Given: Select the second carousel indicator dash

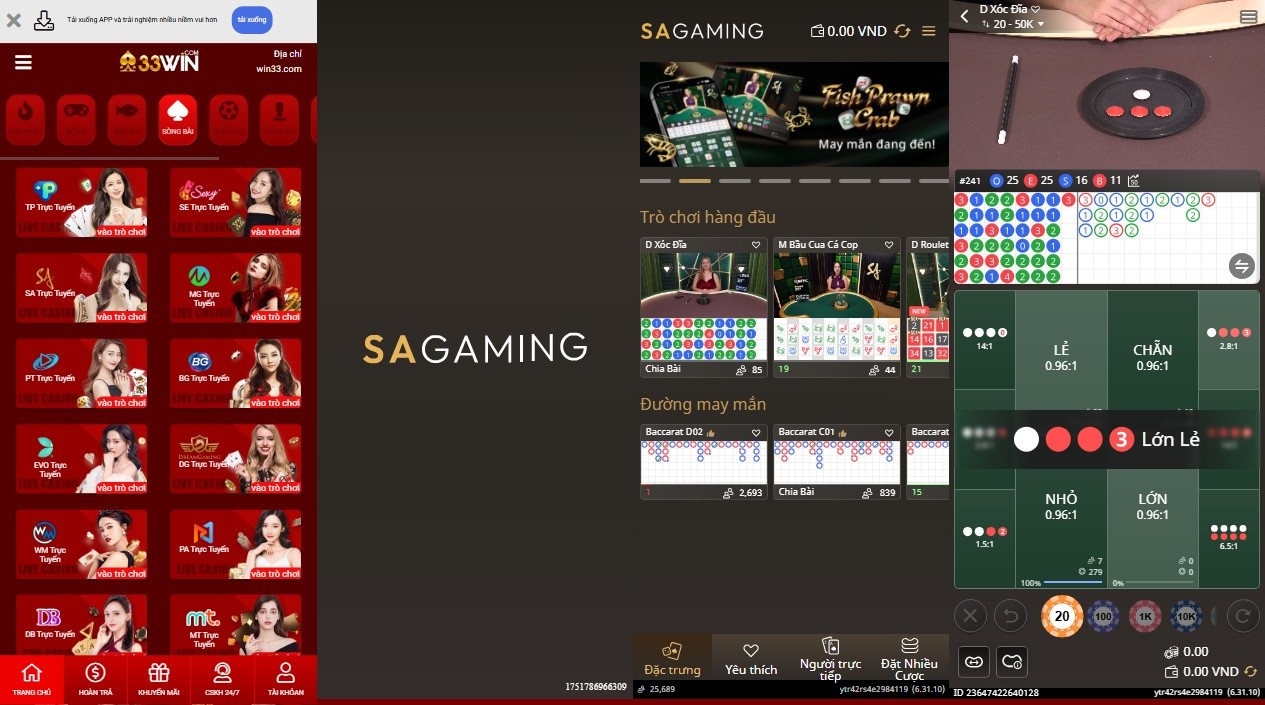Looking at the screenshot, I should tap(695, 181).
